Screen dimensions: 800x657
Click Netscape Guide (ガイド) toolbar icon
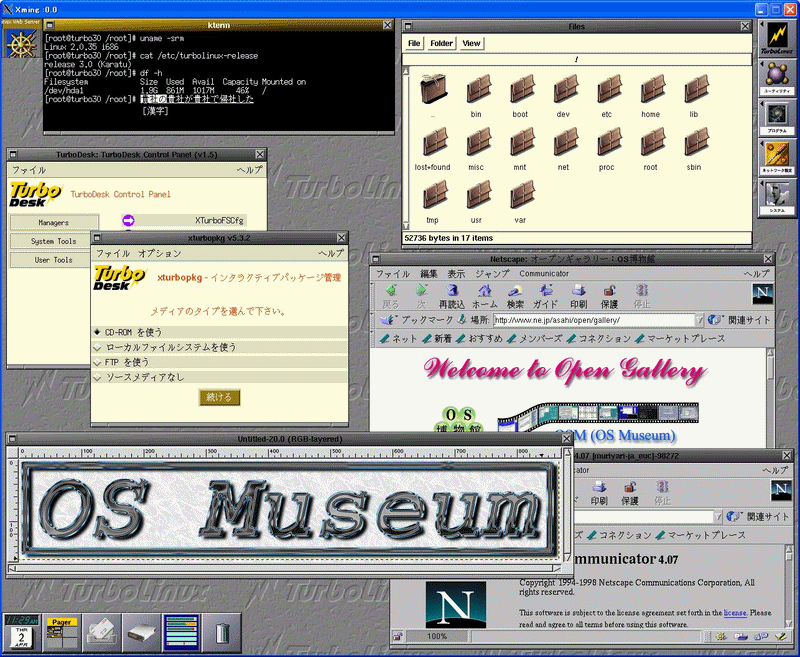tap(545, 296)
